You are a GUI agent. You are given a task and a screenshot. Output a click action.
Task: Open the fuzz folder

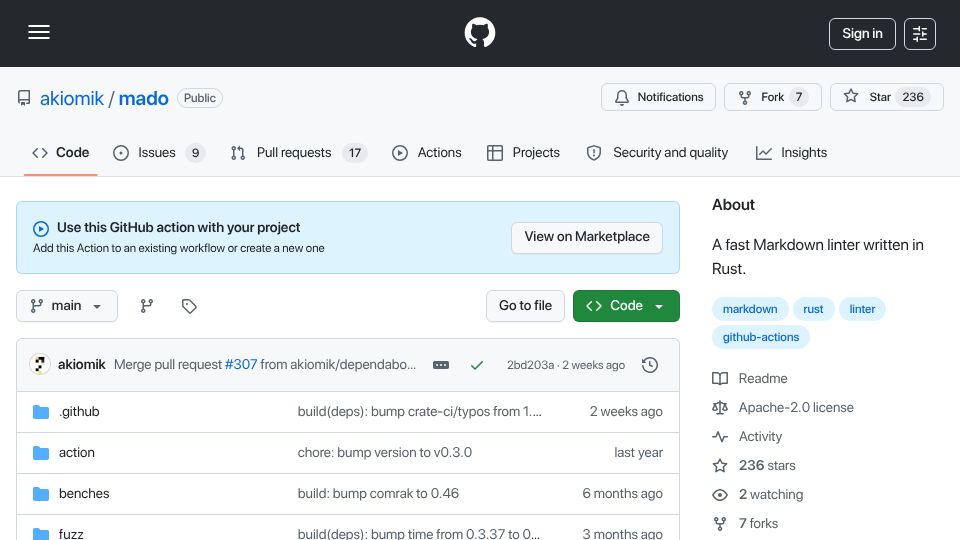click(71, 533)
